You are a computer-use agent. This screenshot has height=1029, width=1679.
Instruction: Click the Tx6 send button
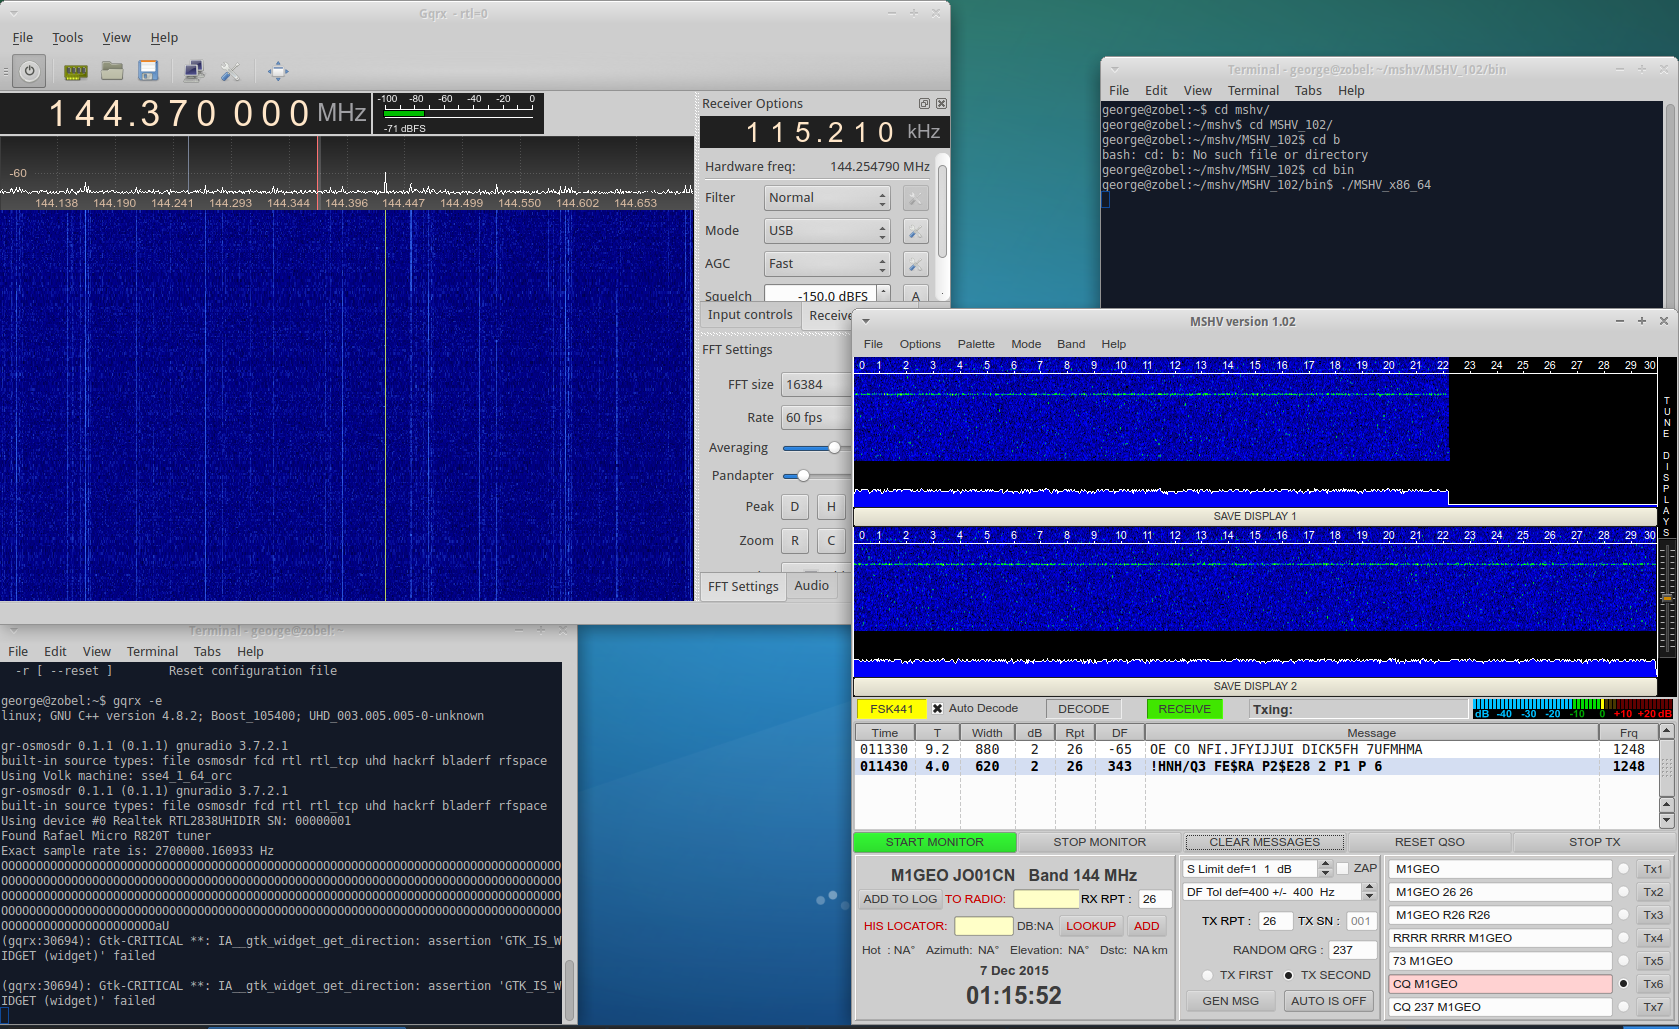tap(1653, 984)
